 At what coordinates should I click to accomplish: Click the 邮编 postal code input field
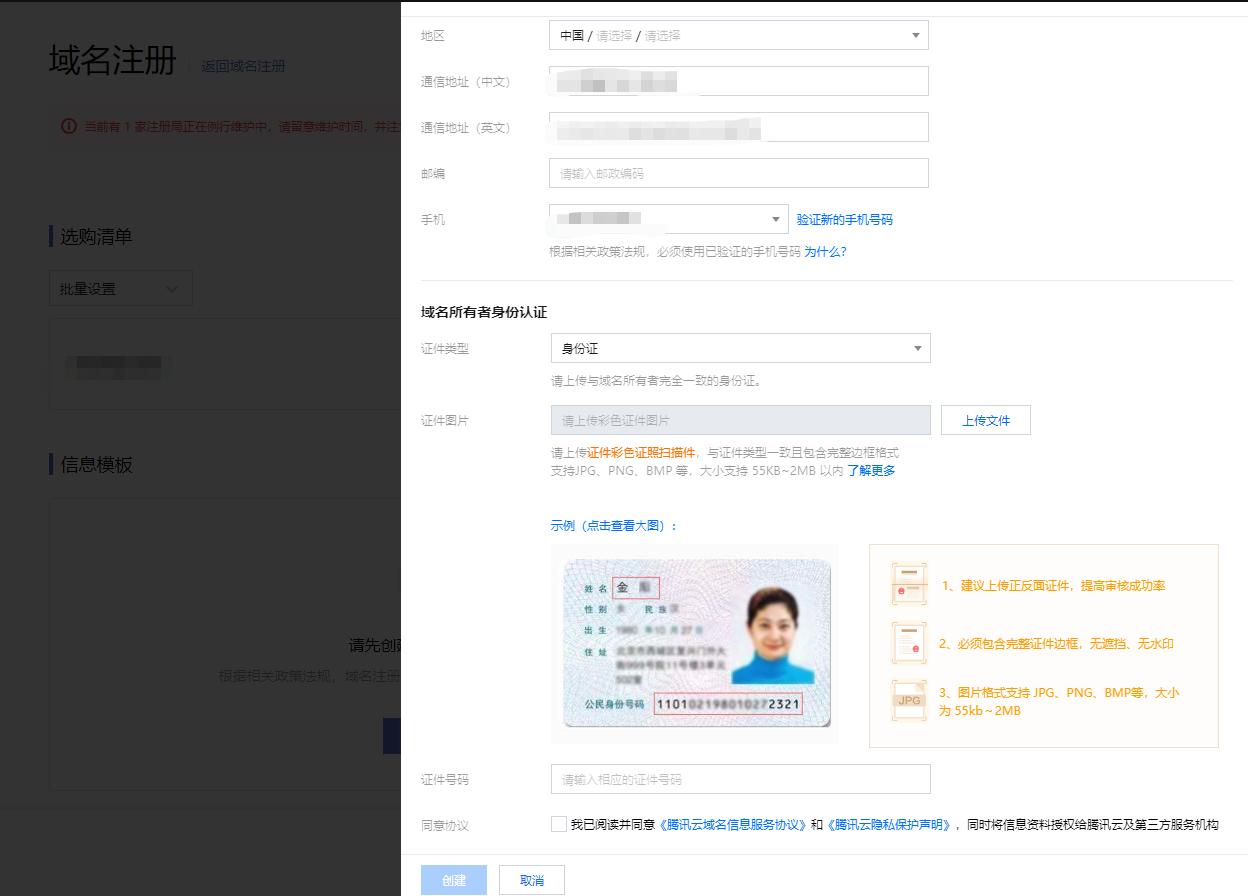(x=738, y=172)
